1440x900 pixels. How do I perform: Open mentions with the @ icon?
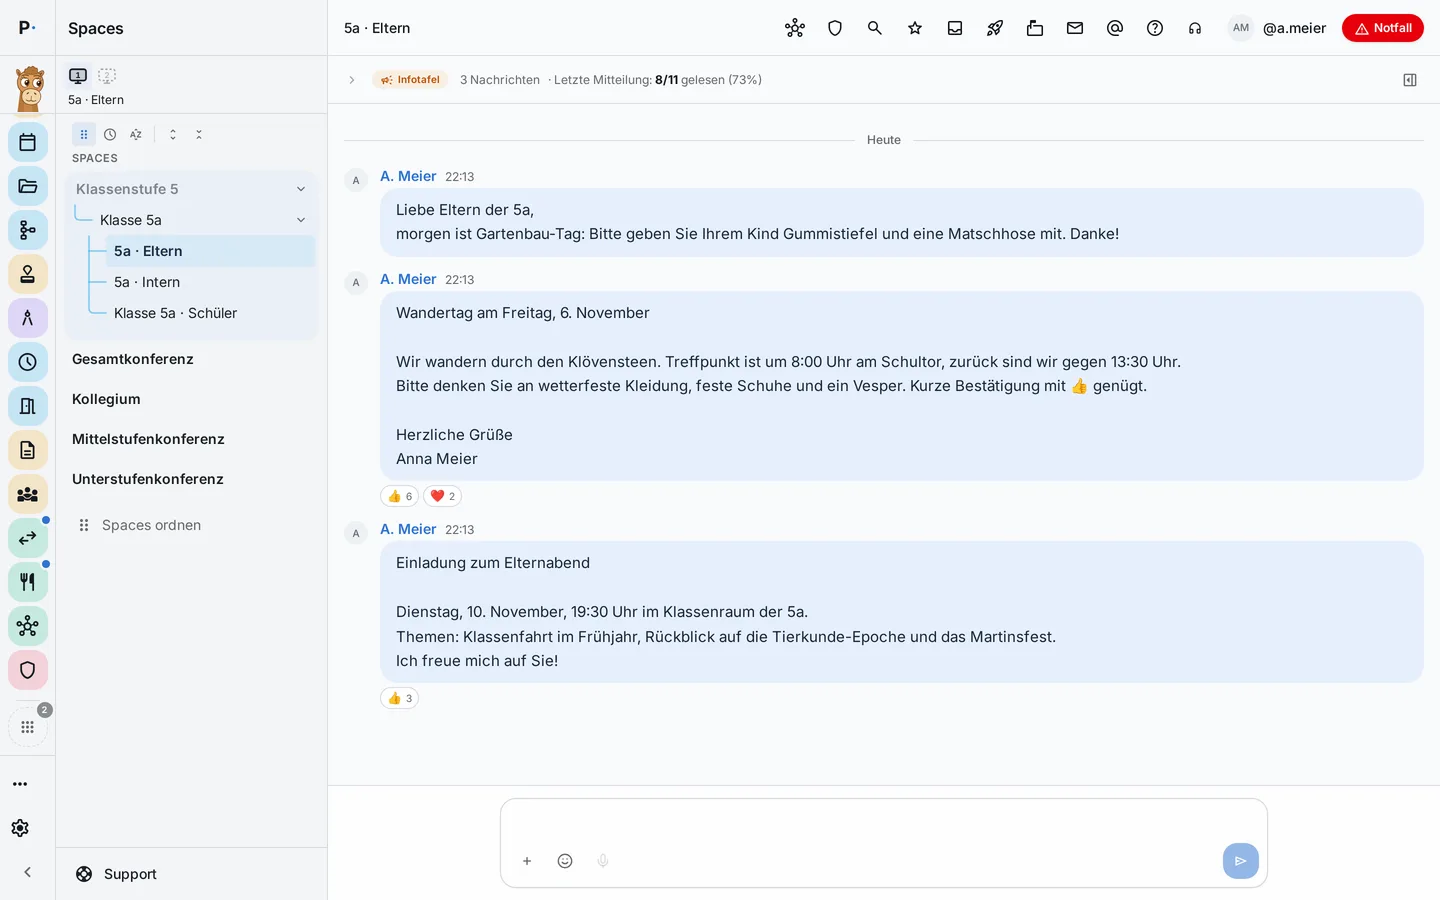pos(1115,28)
